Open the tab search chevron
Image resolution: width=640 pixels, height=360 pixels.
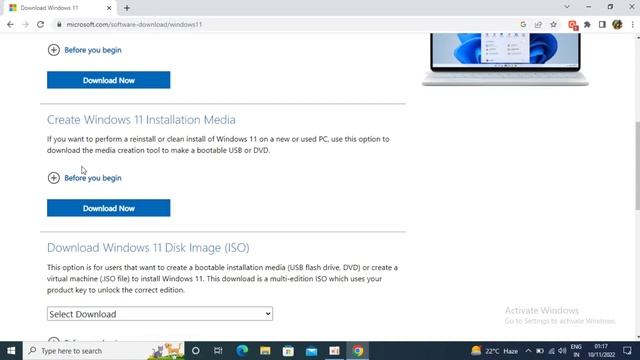click(567, 7)
